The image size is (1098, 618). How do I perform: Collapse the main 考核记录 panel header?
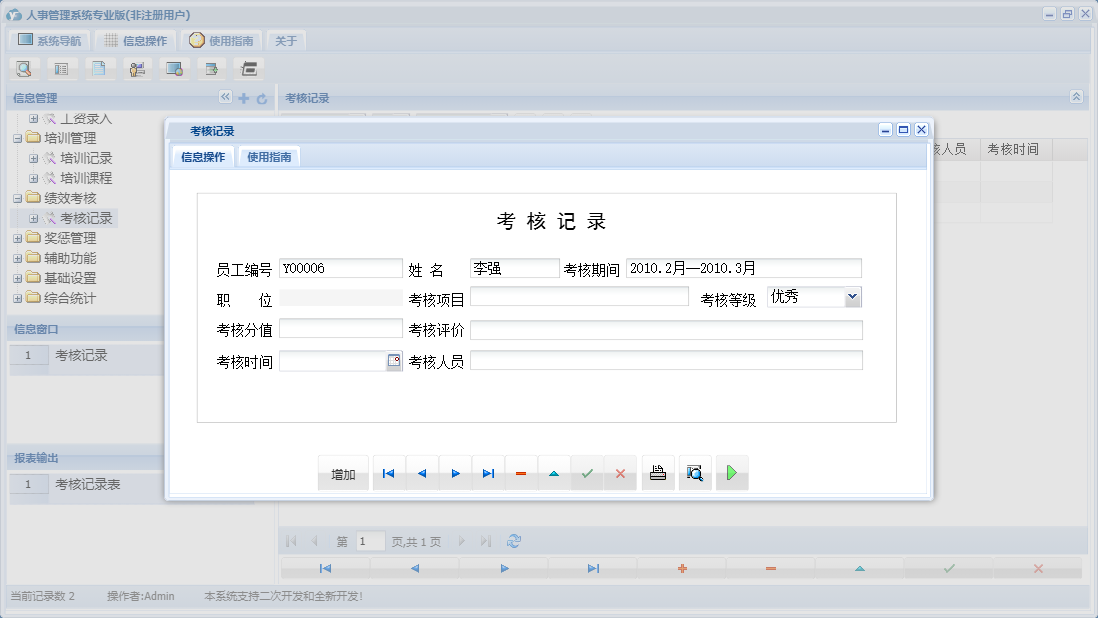point(1076,97)
